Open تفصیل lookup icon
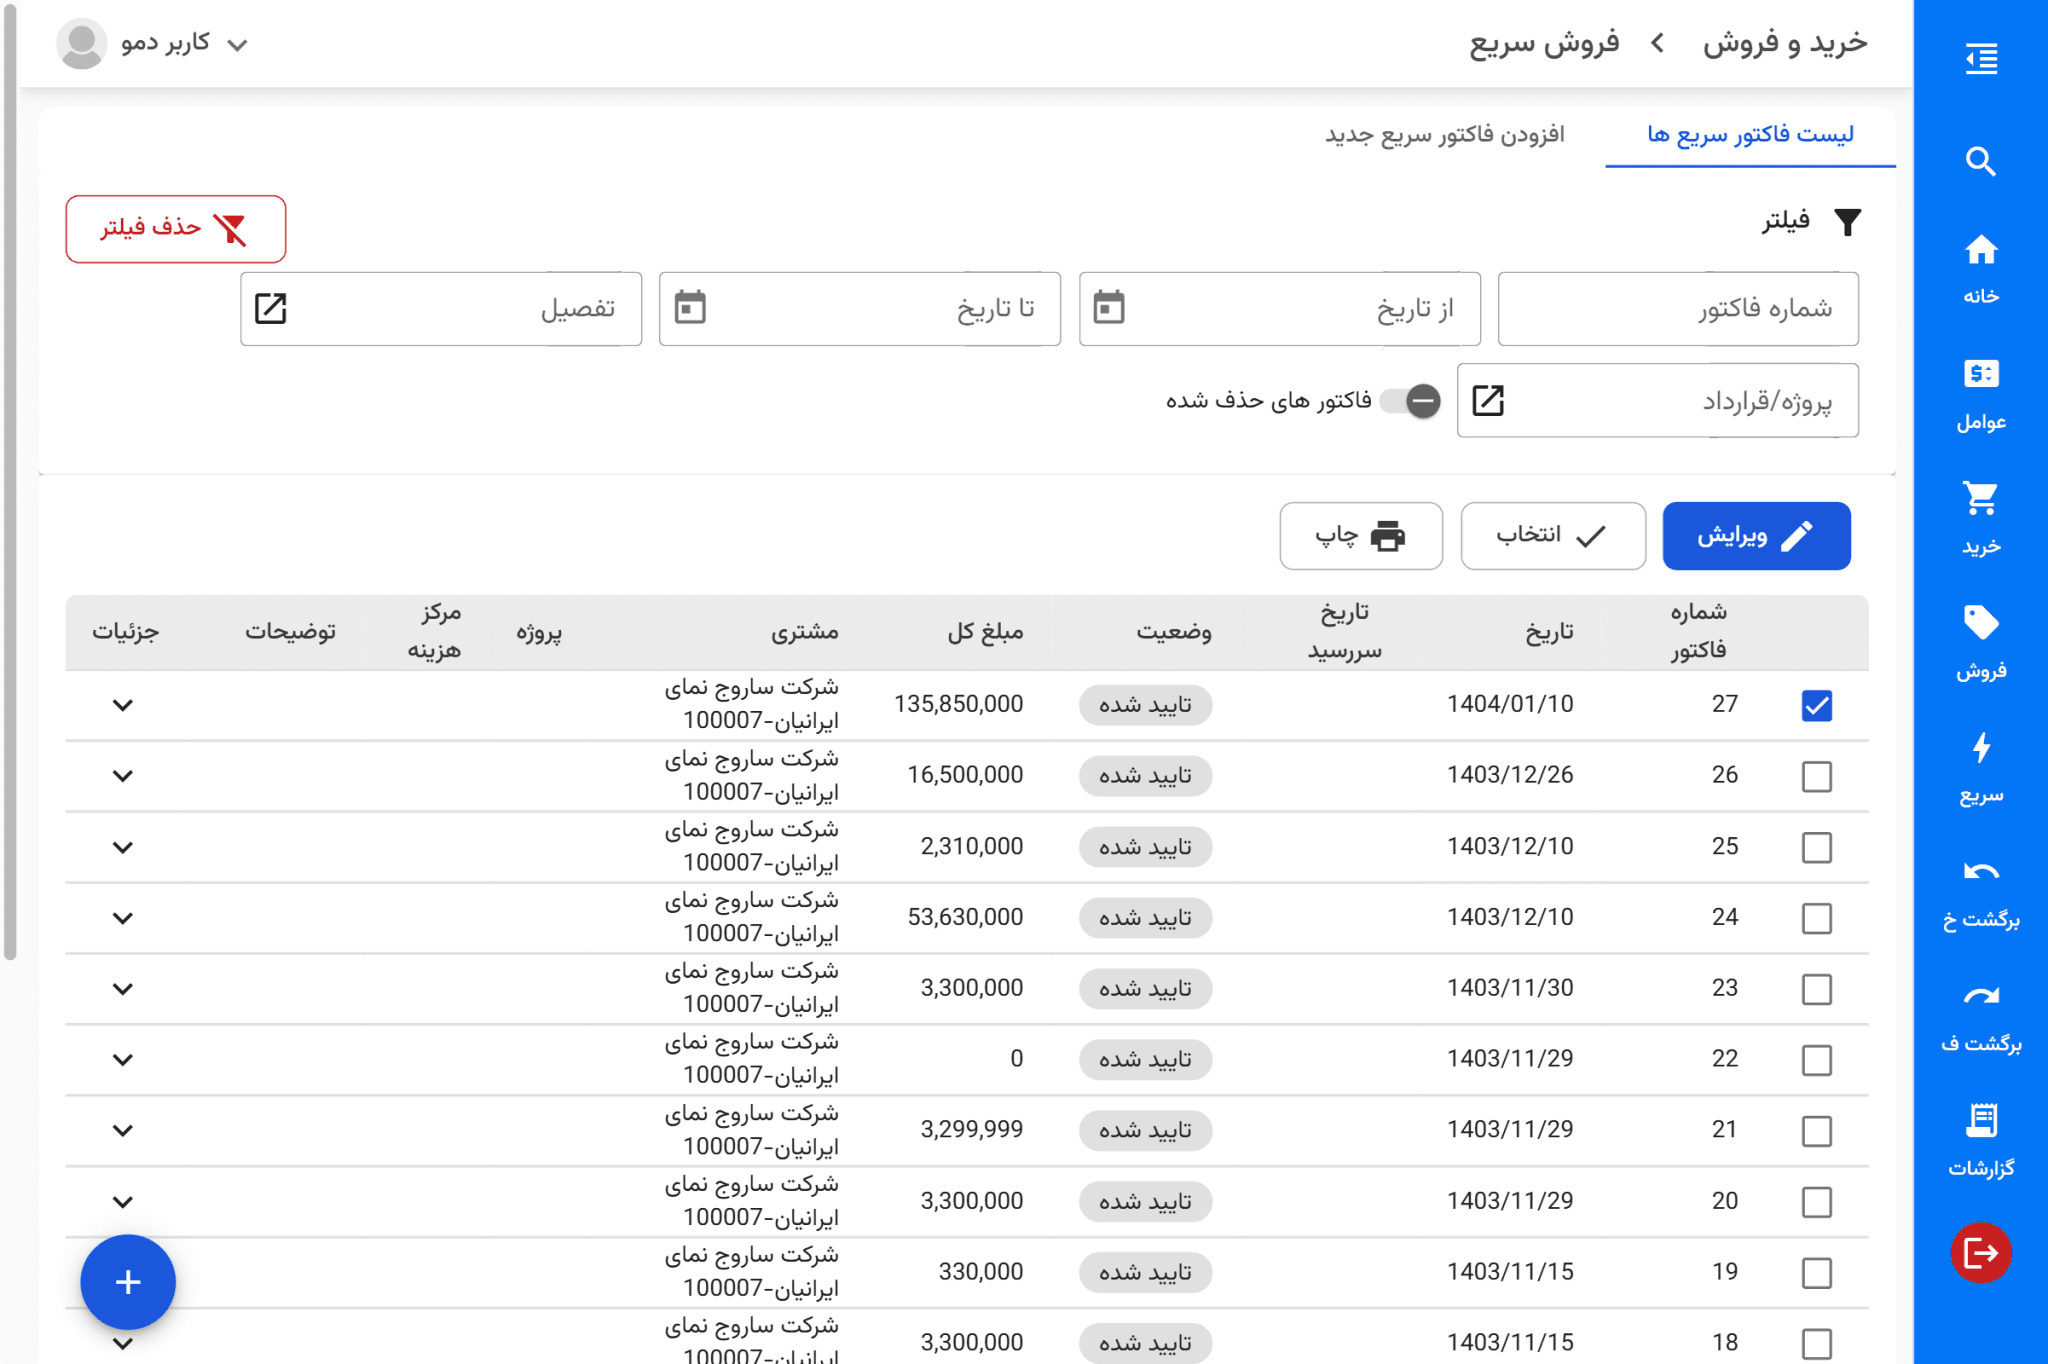This screenshot has height=1364, width=2048. click(x=271, y=308)
